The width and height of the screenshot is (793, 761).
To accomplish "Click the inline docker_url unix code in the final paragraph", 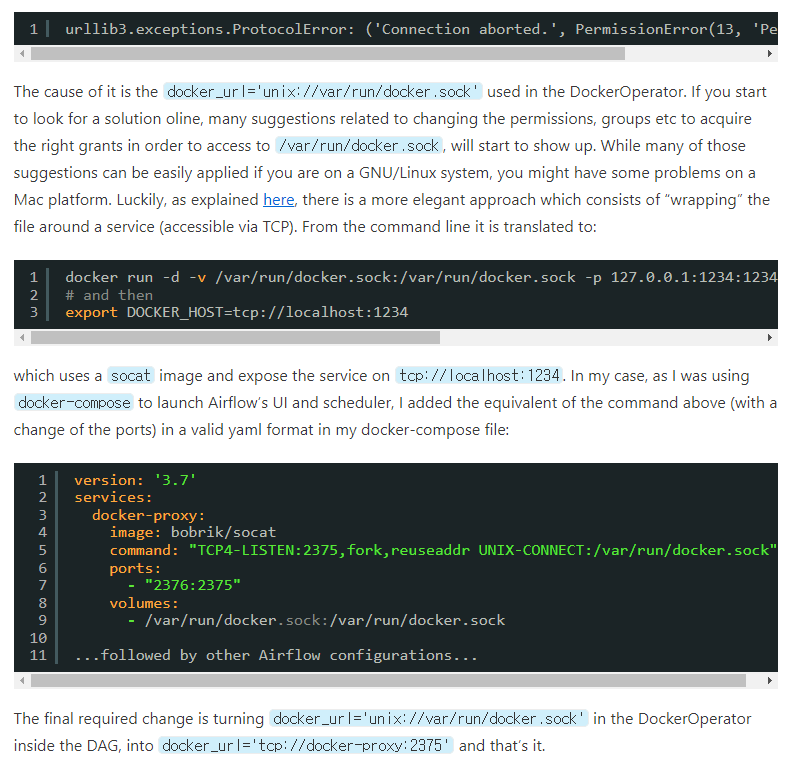I will point(428,719).
